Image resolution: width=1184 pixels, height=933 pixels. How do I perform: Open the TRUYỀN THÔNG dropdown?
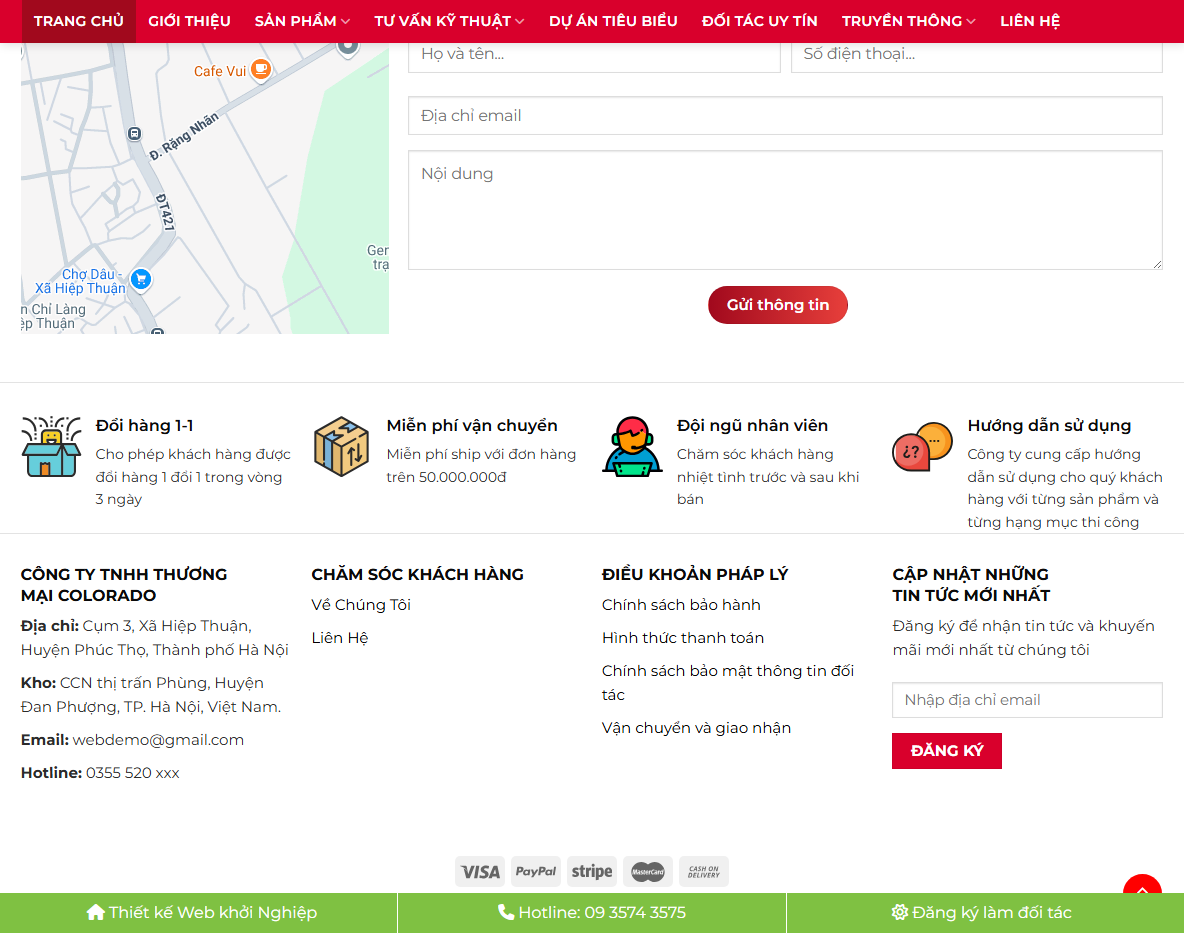907,20
